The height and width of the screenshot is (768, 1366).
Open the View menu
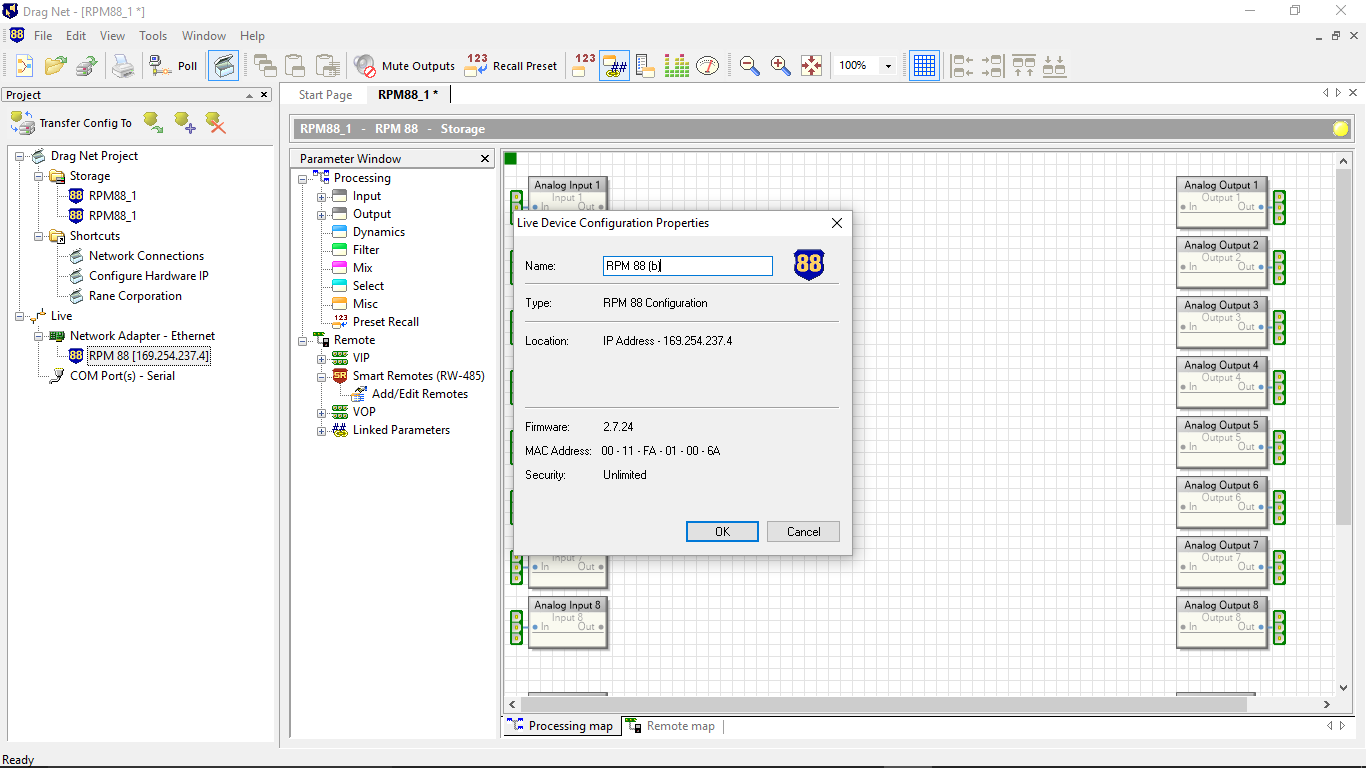coord(112,36)
